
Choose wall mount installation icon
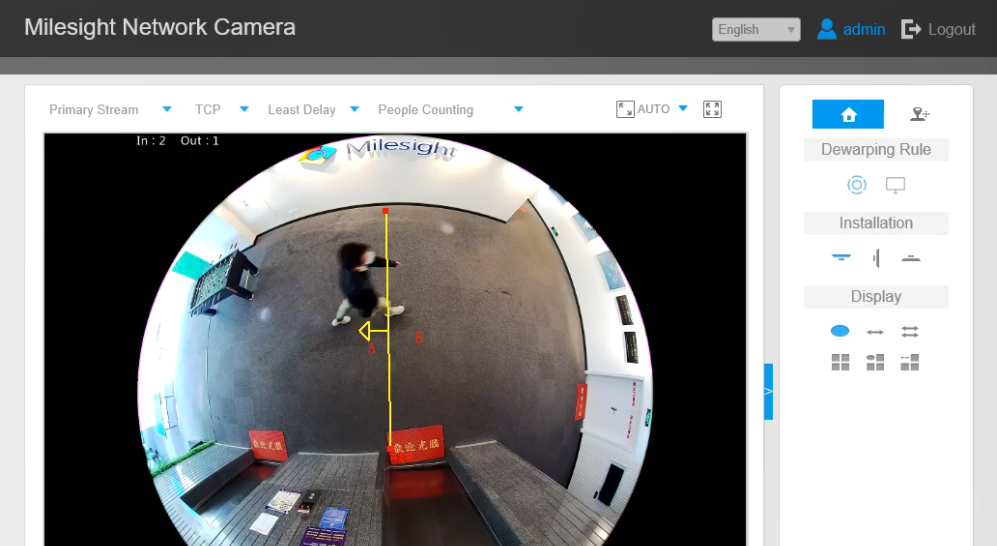tap(876, 258)
